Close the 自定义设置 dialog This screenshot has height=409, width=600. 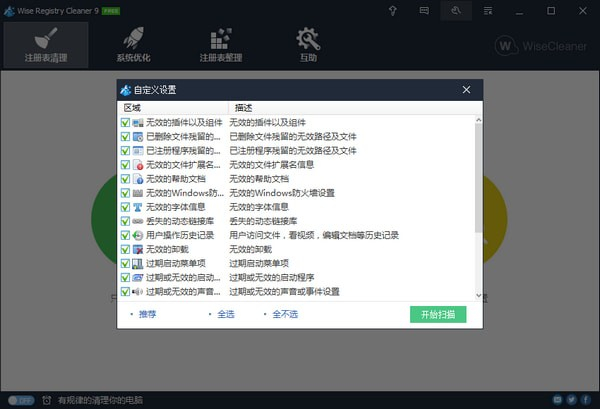tap(466, 89)
